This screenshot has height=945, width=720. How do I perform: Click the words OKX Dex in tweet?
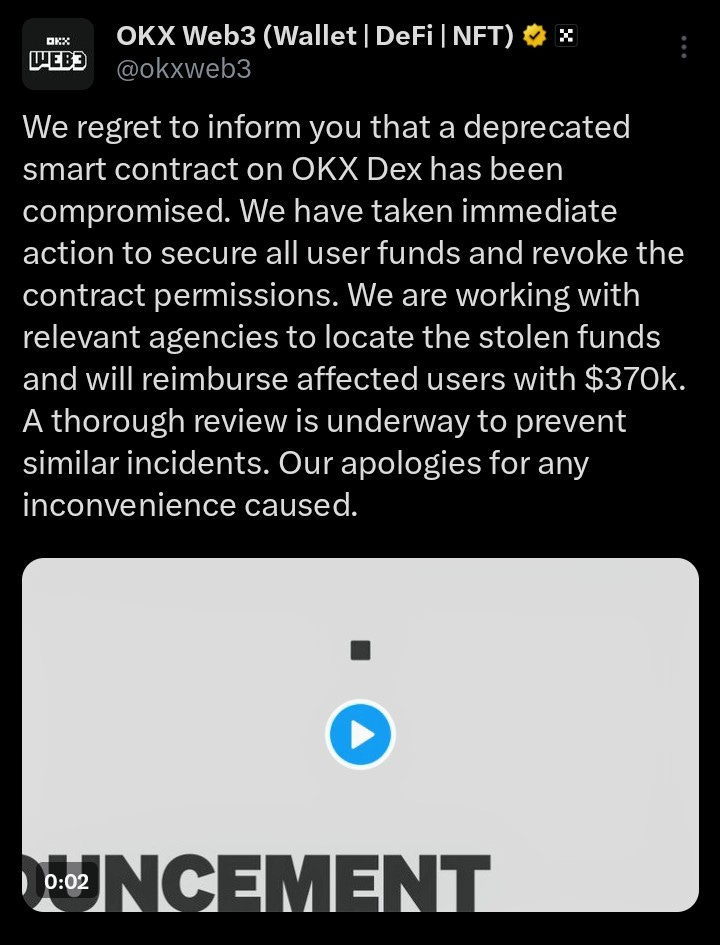pos(357,169)
